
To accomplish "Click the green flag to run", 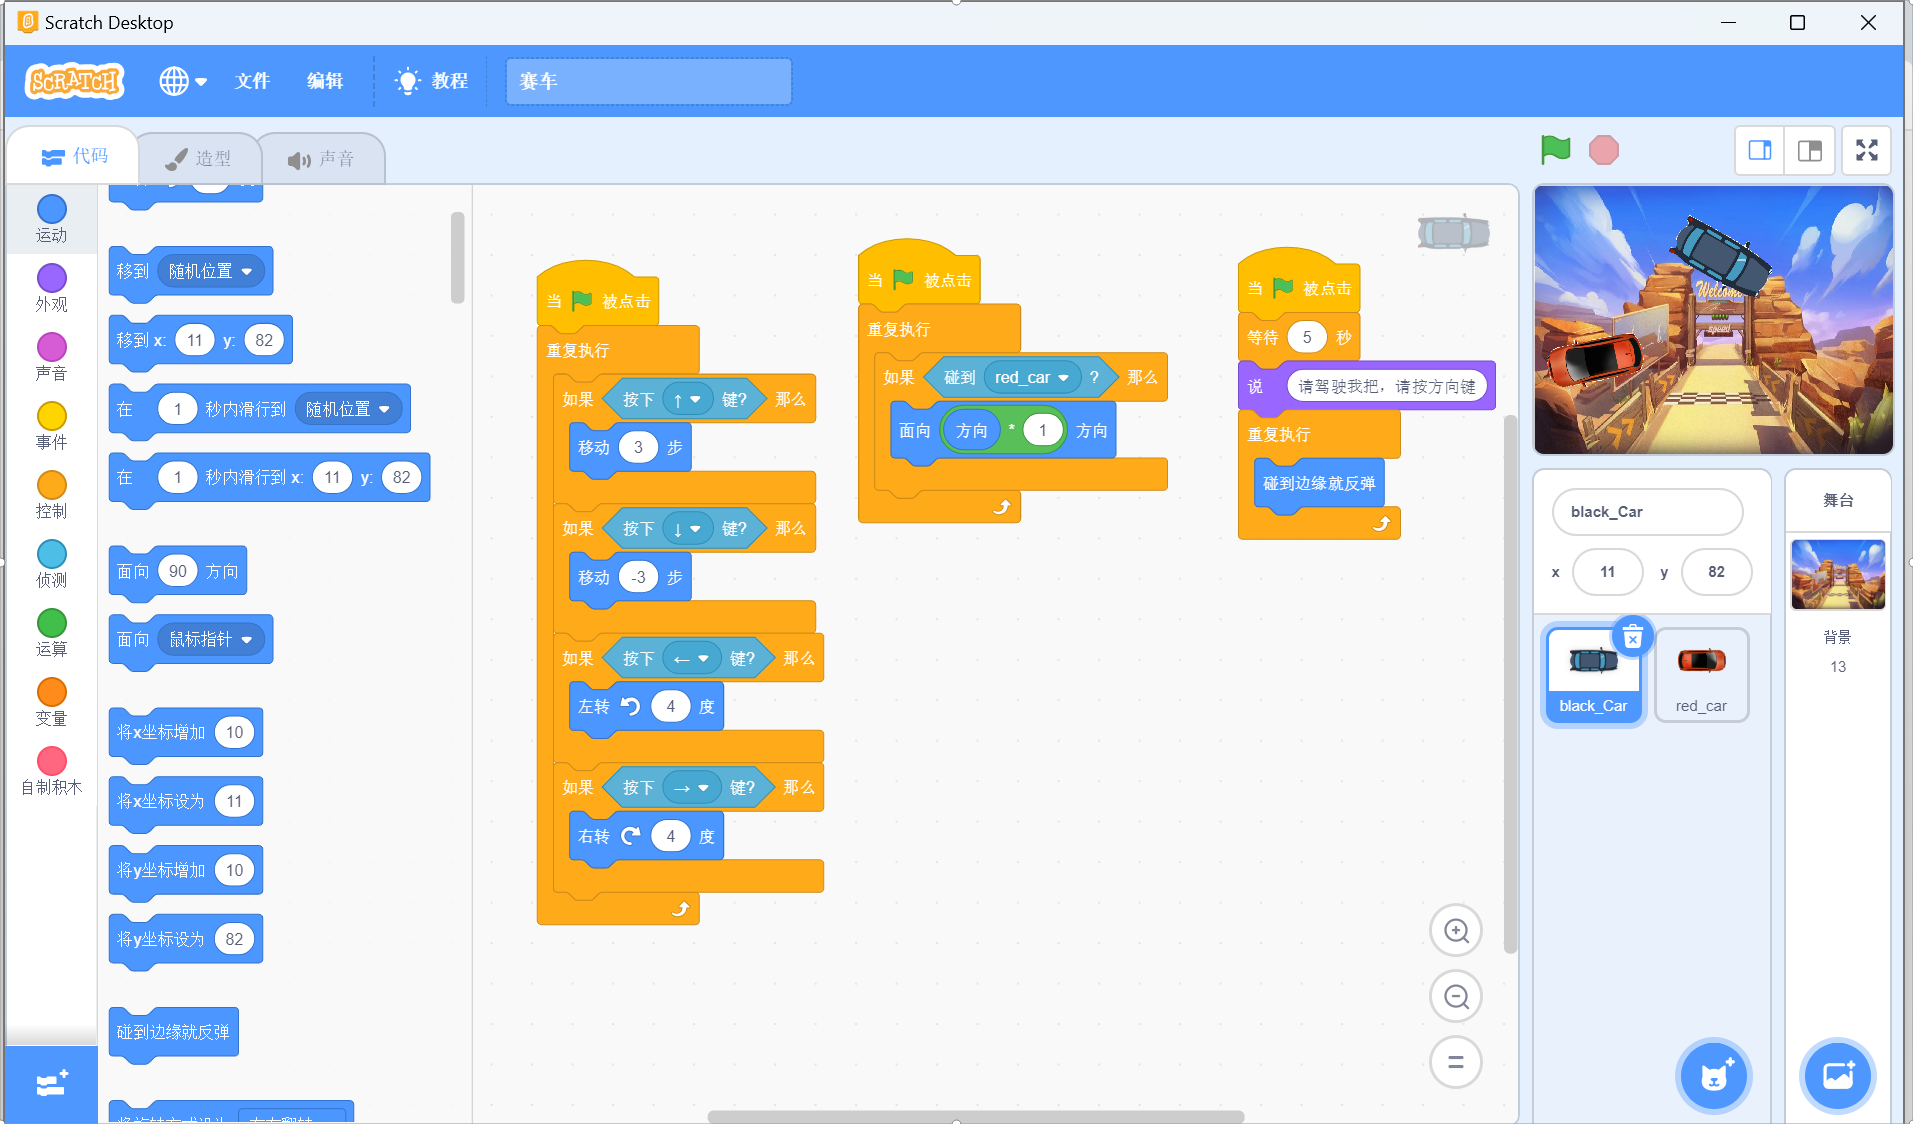I will coord(1555,150).
